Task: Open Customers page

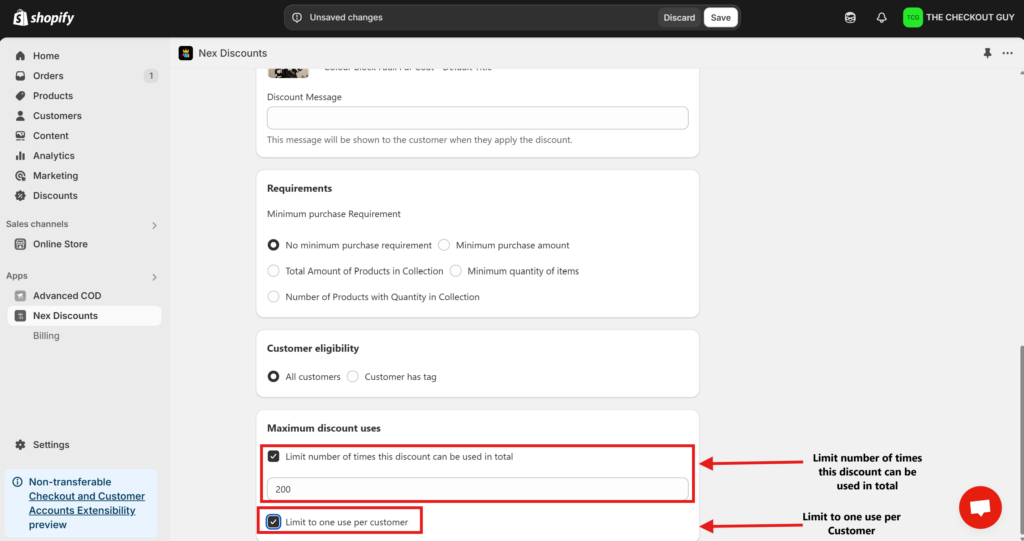Action: point(57,116)
